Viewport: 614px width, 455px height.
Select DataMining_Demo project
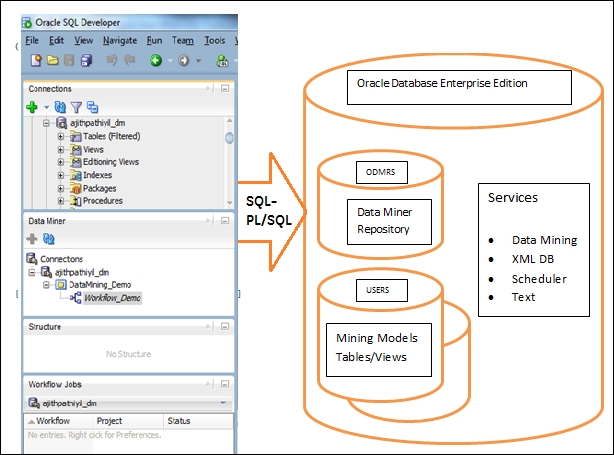pyautogui.click(x=100, y=285)
